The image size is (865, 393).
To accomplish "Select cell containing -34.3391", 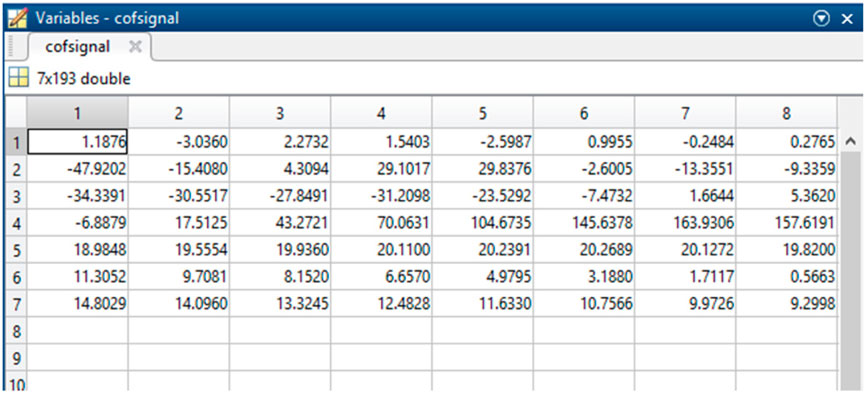I will click(78, 196).
